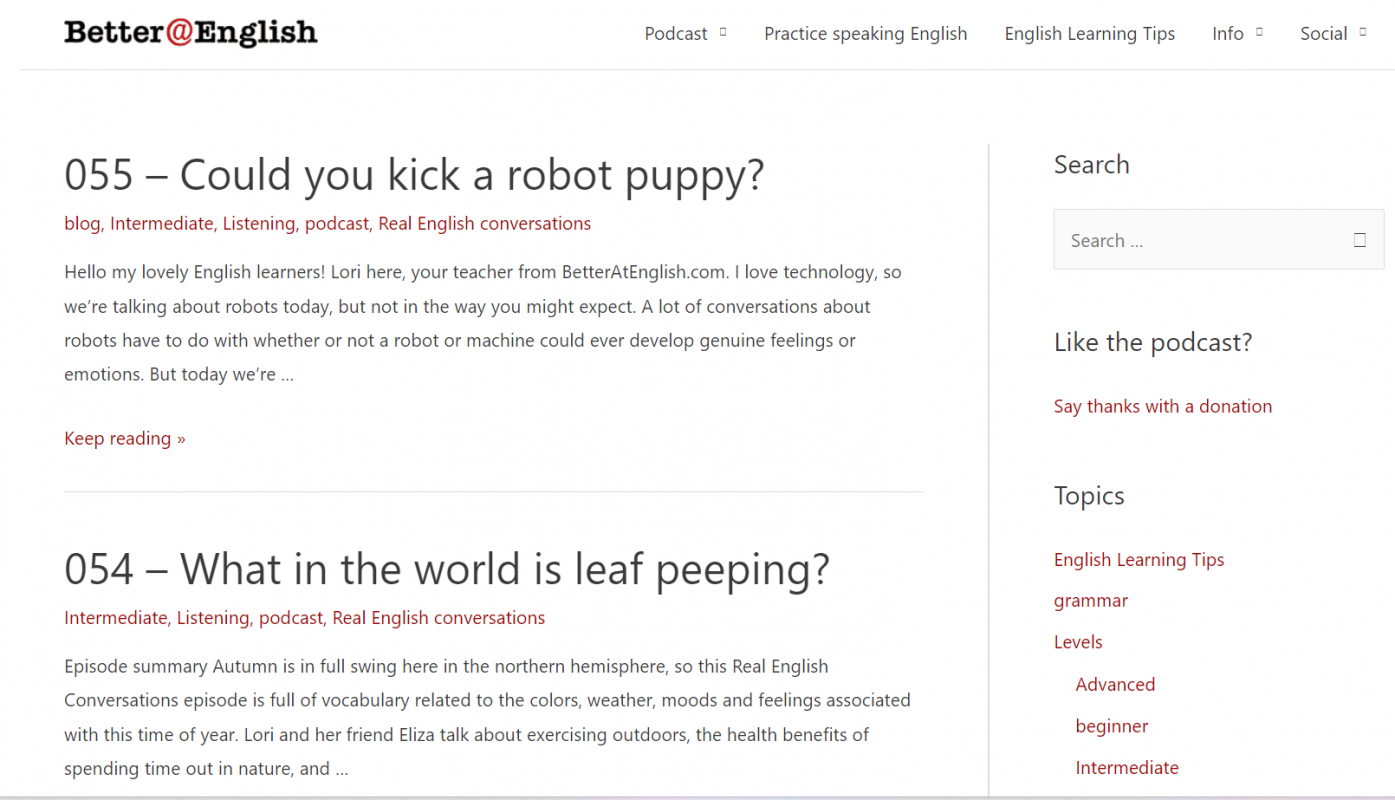Open Practice speaking English menu item

(865, 34)
